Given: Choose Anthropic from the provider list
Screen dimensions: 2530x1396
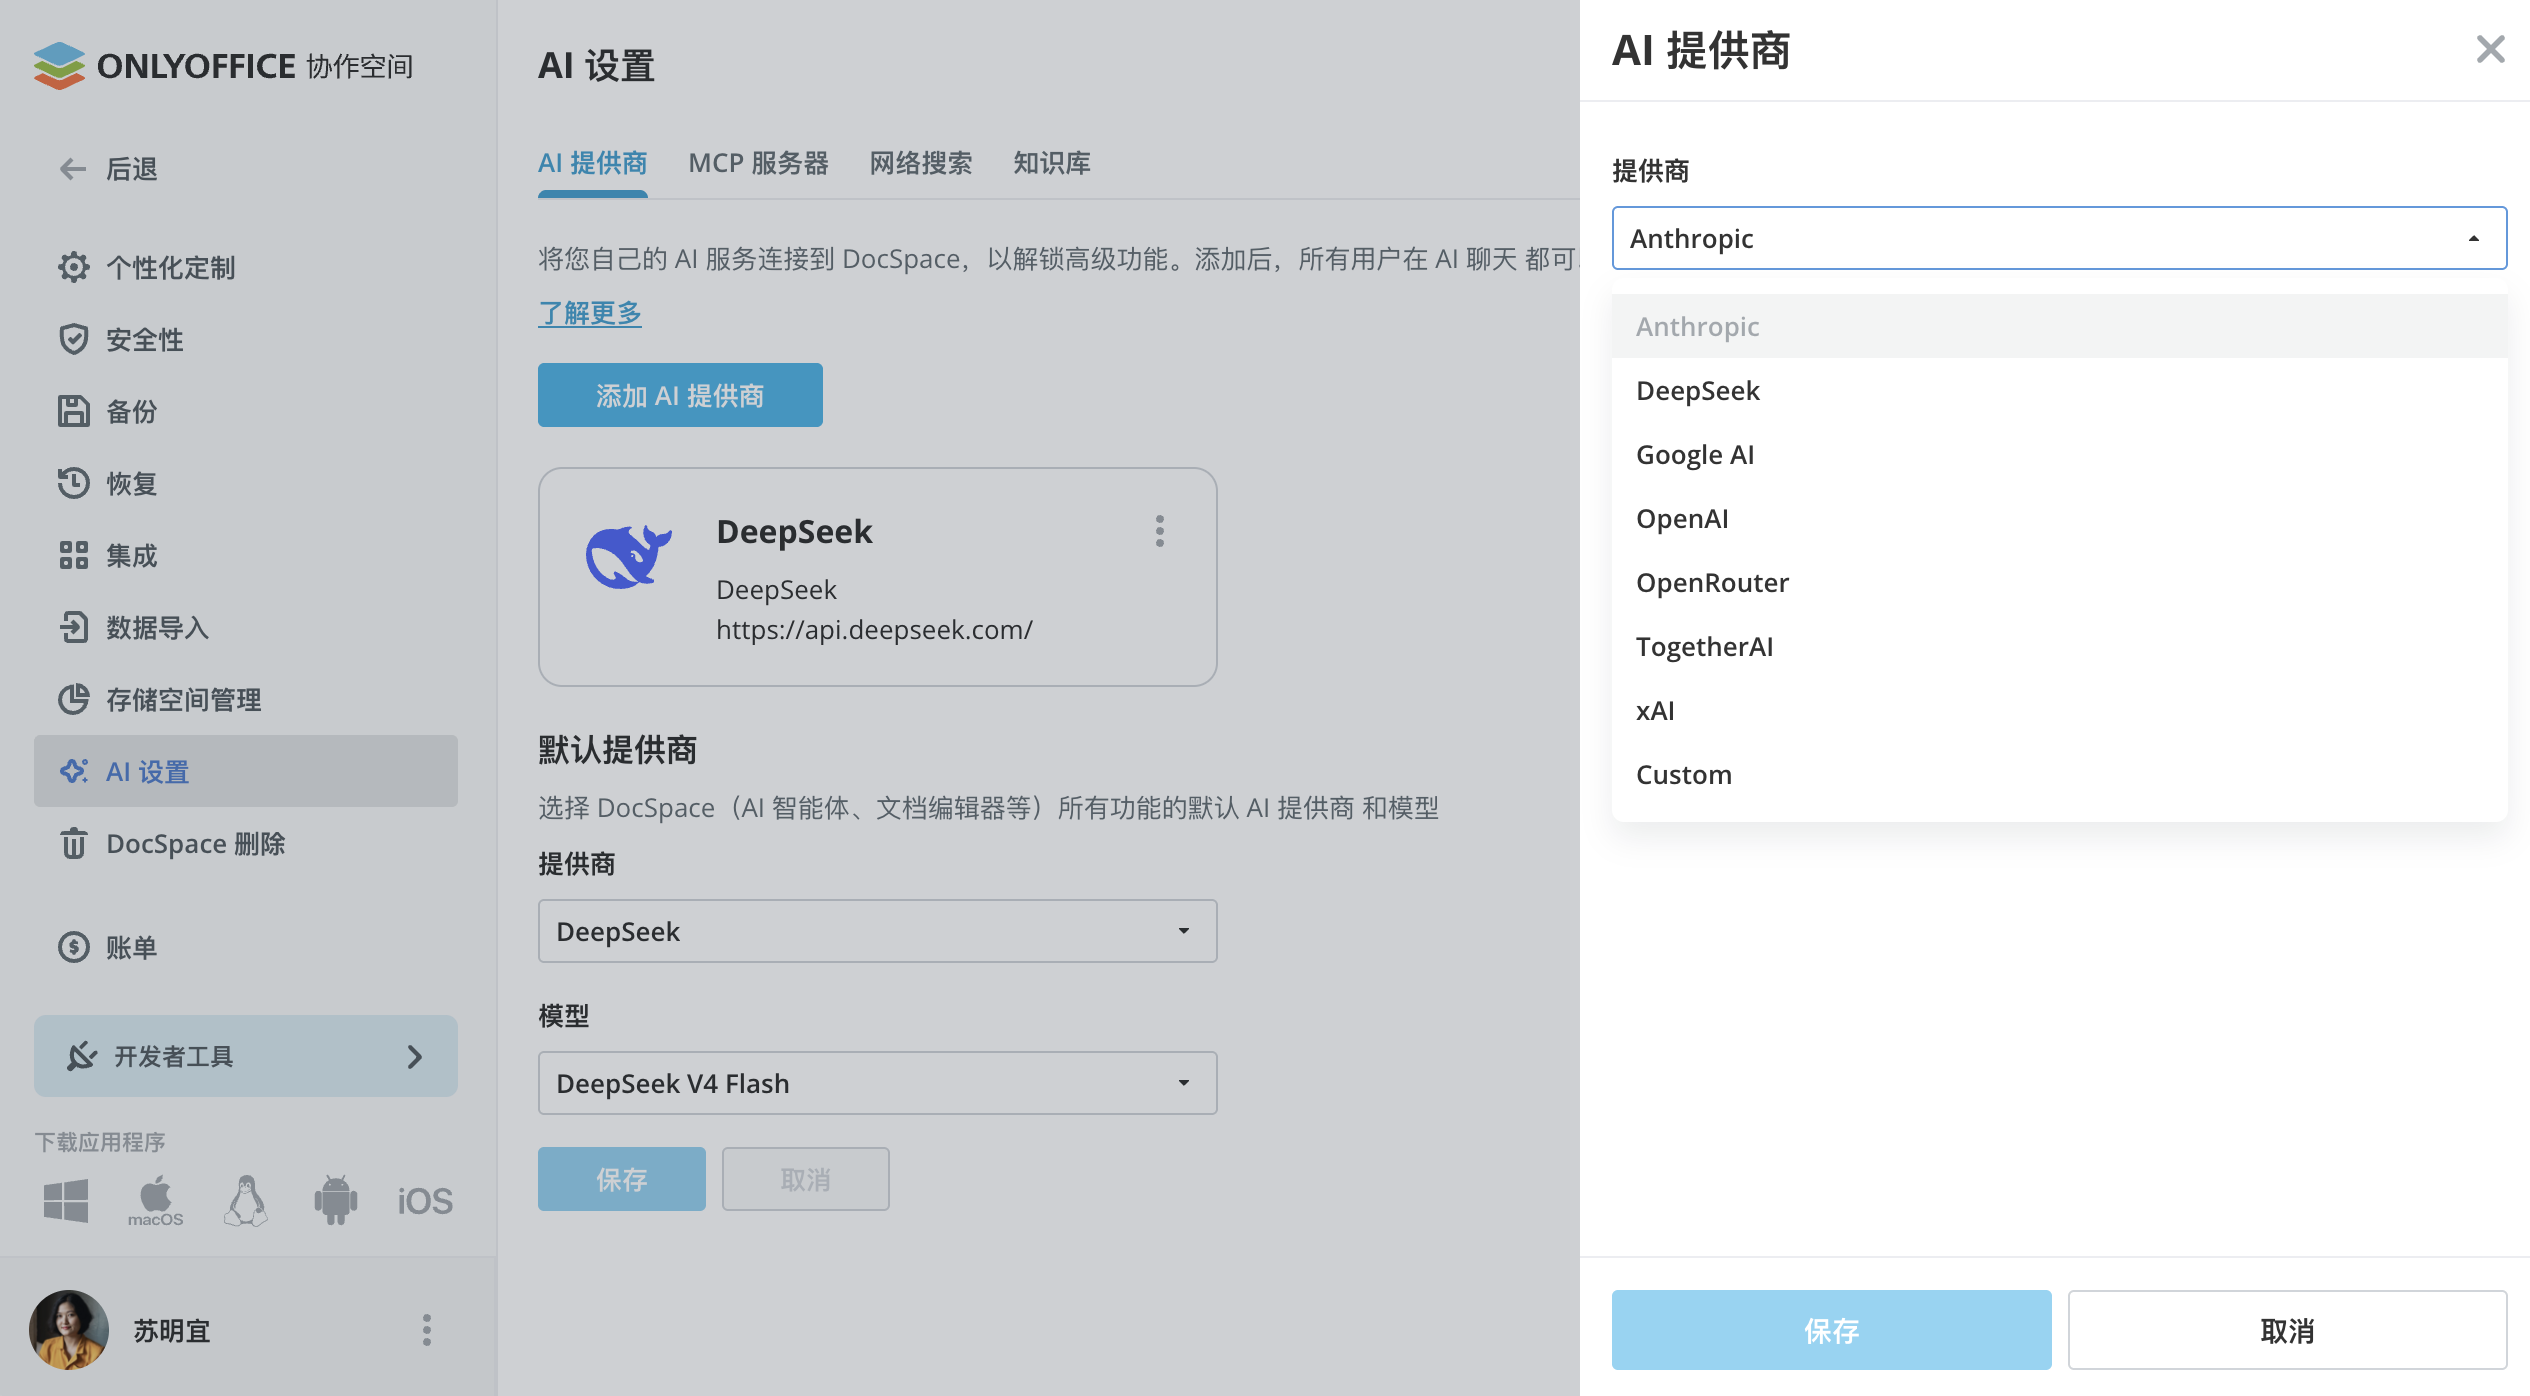Looking at the screenshot, I should (2059, 326).
